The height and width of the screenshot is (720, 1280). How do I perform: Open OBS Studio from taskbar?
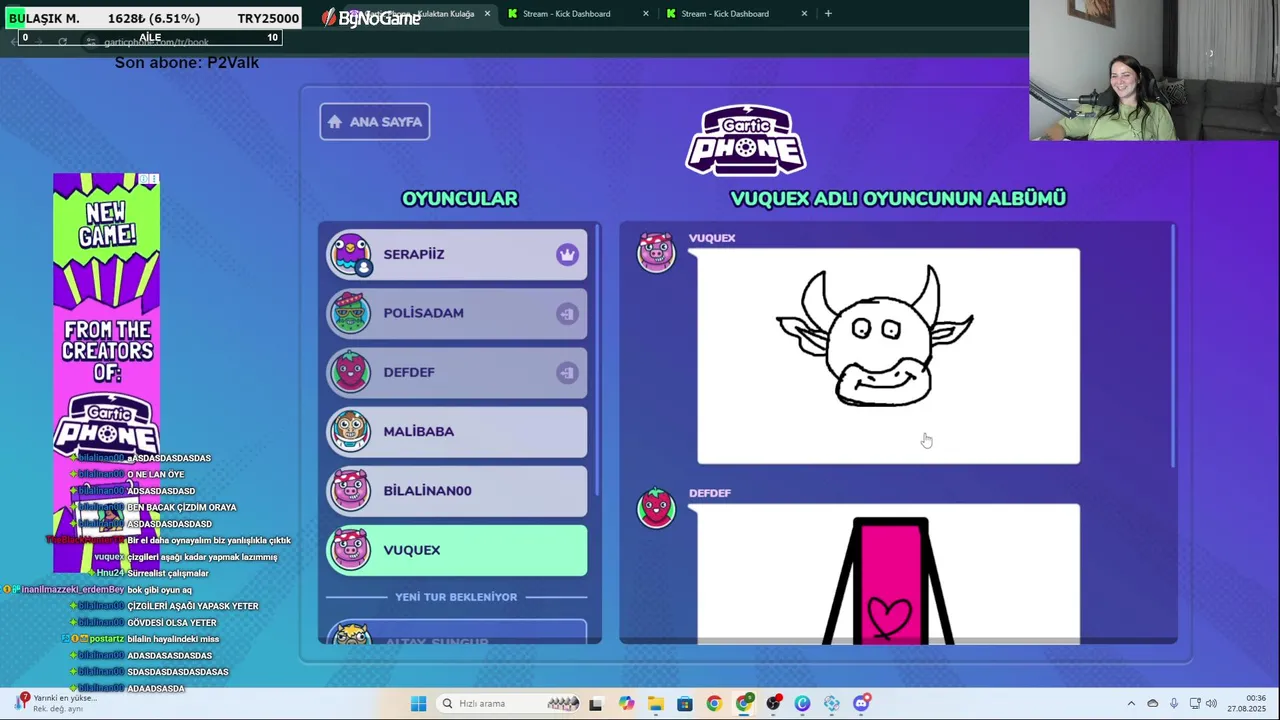773,704
